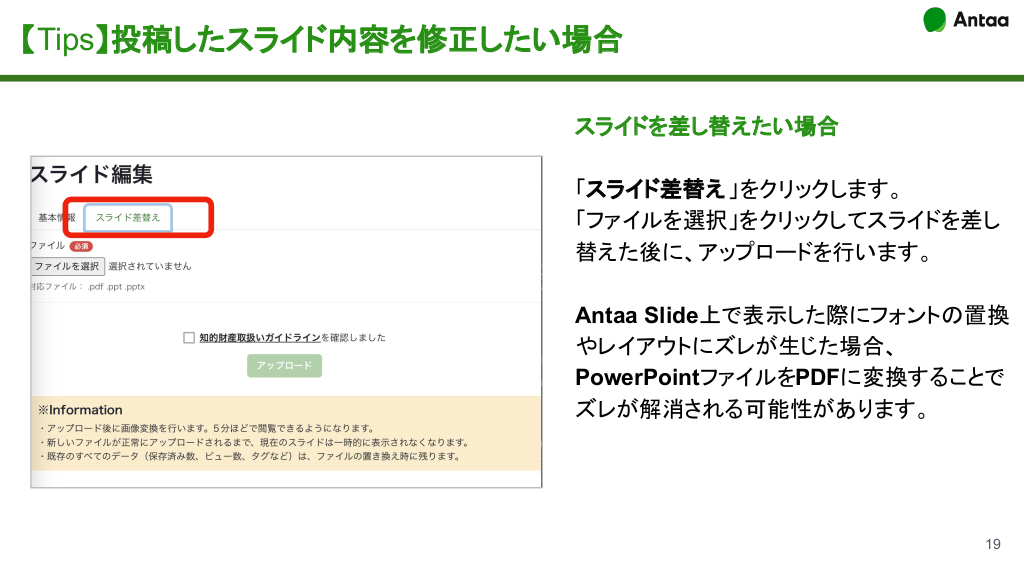Click the green Antaa logo icon

point(934,20)
